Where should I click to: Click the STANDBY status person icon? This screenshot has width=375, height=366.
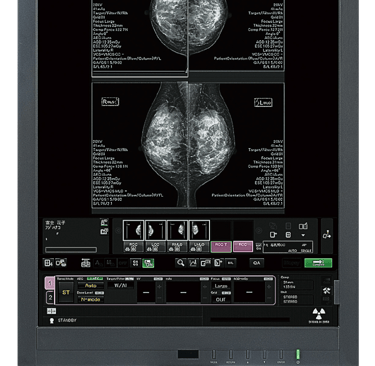pyautogui.click(x=52, y=320)
